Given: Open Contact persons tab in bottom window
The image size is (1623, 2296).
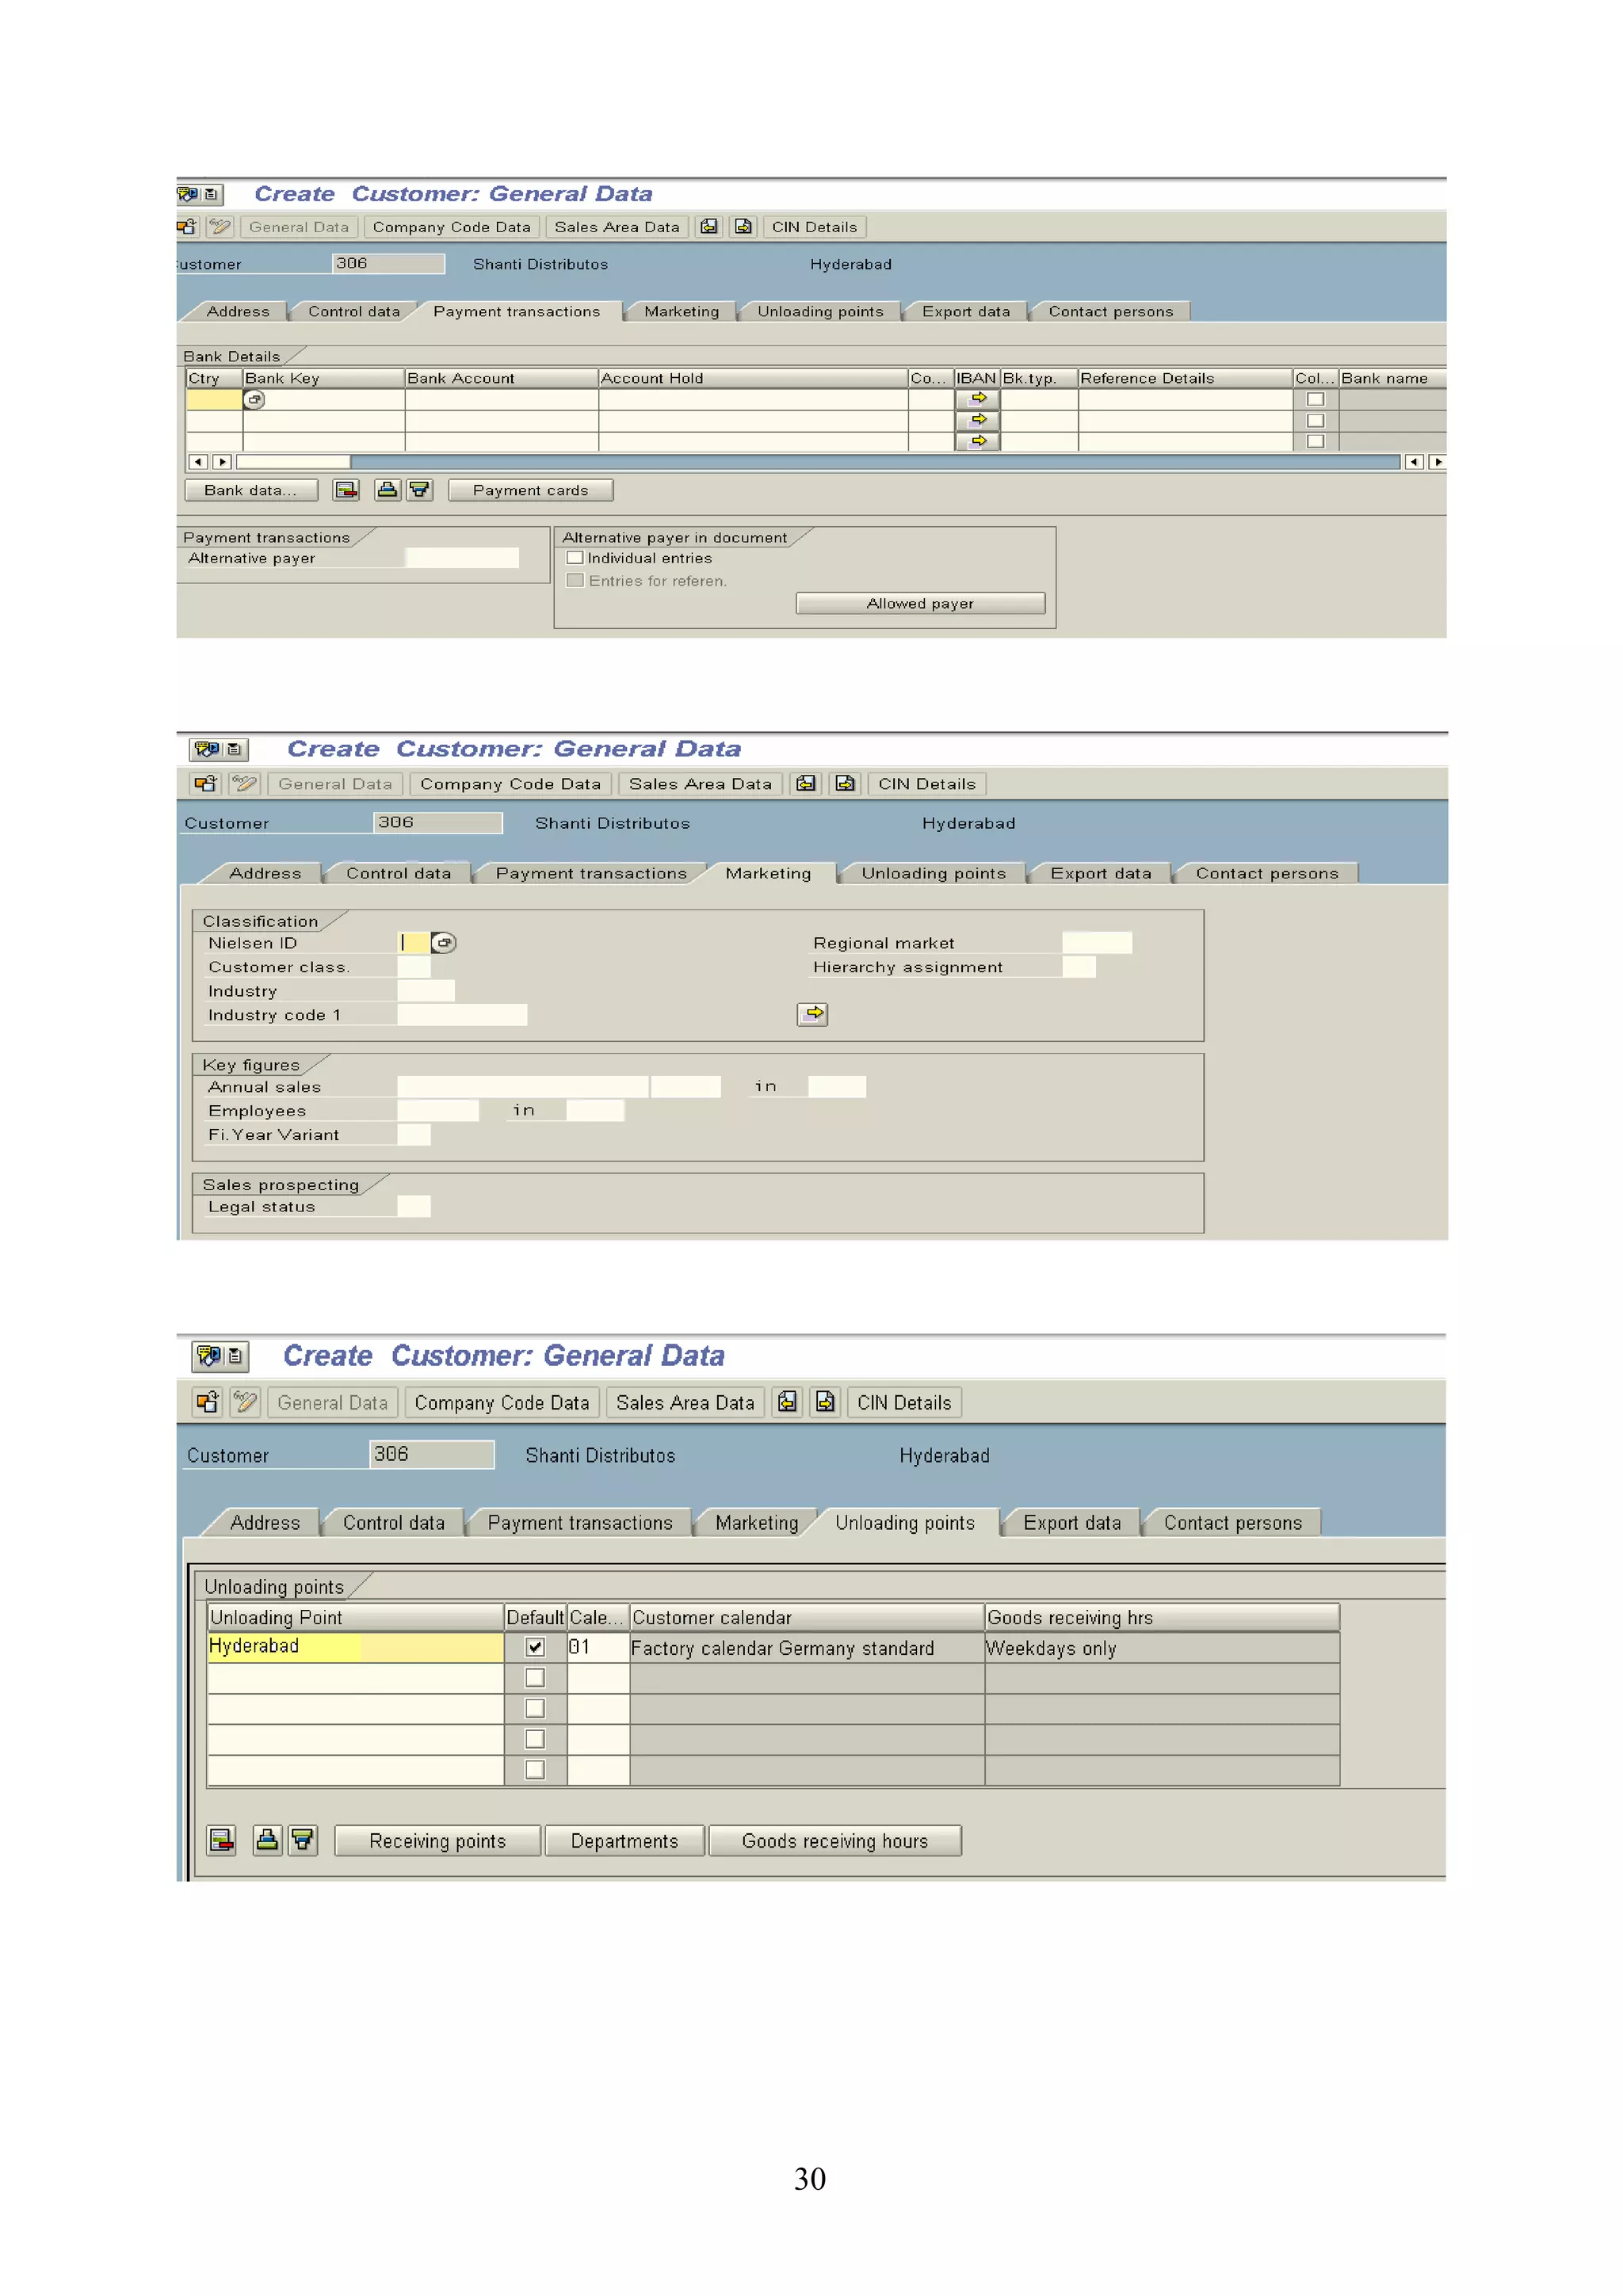Looking at the screenshot, I should (1232, 1522).
